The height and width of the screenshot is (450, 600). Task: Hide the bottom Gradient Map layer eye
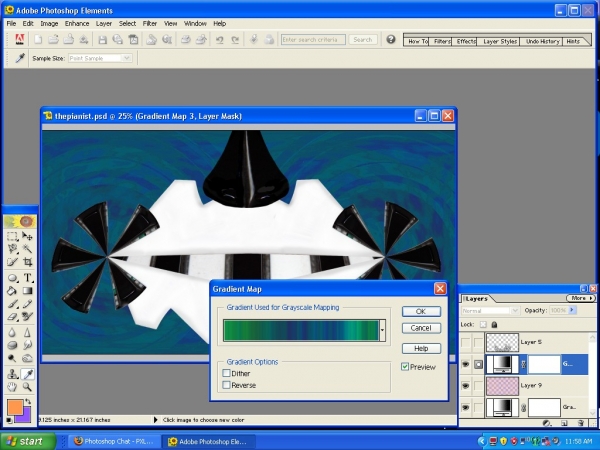tap(465, 407)
